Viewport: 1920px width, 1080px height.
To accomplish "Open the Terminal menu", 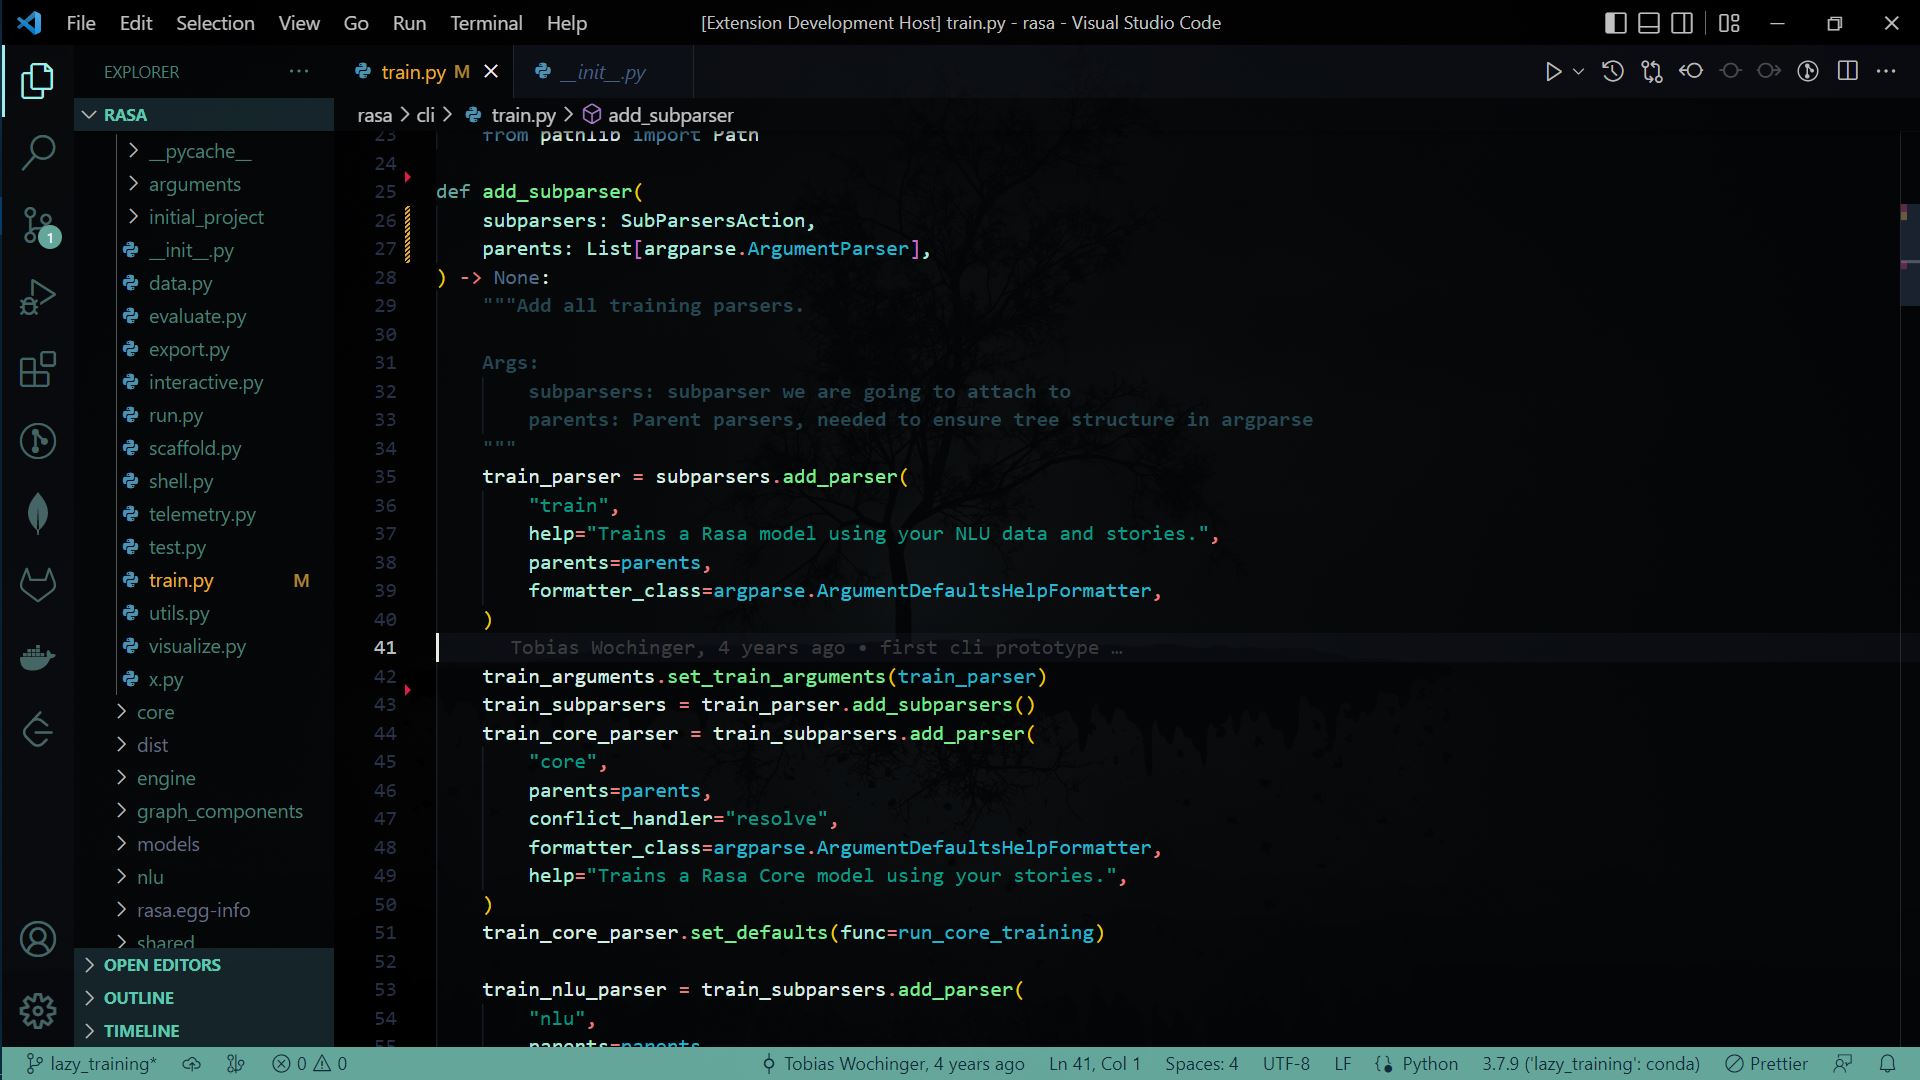I will 486,23.
